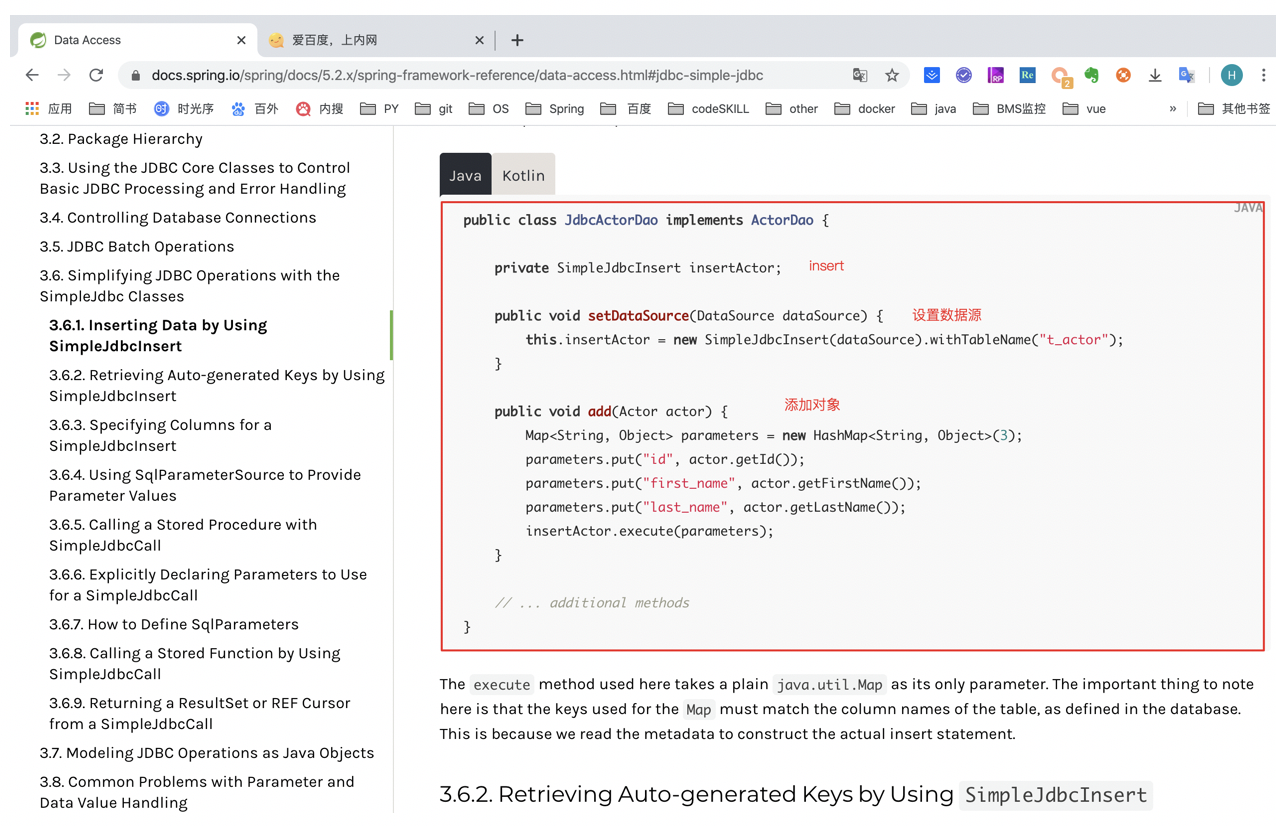Open the Axure RP extension icon
The height and width of the screenshot is (826, 1276).
click(995, 75)
